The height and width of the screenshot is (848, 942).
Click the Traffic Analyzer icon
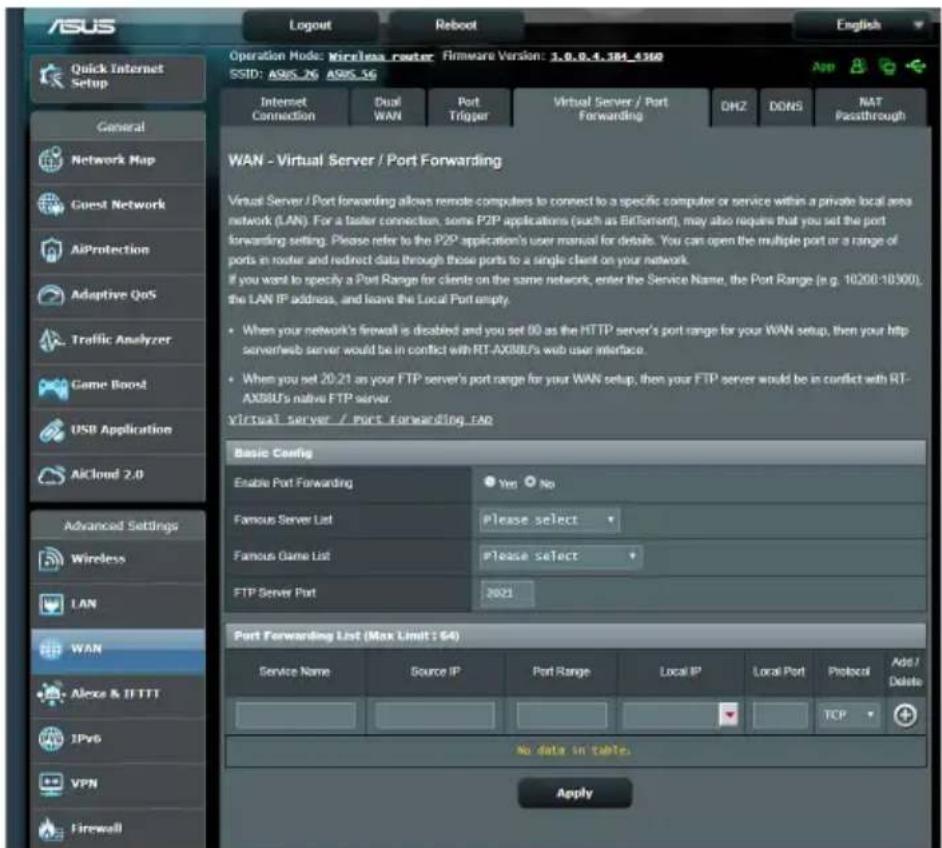[x=50, y=340]
